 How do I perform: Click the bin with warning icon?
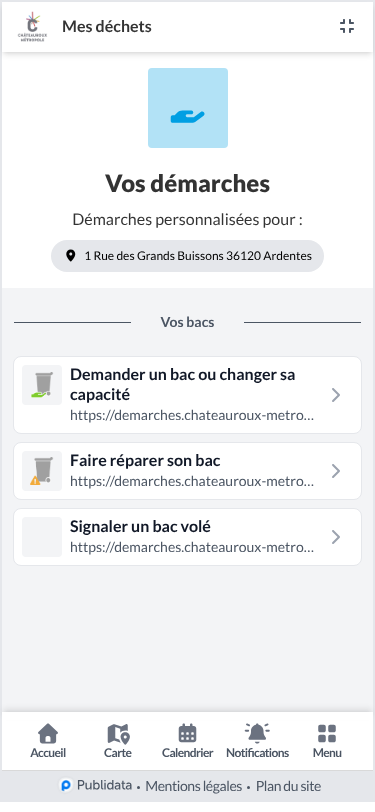pos(42,471)
